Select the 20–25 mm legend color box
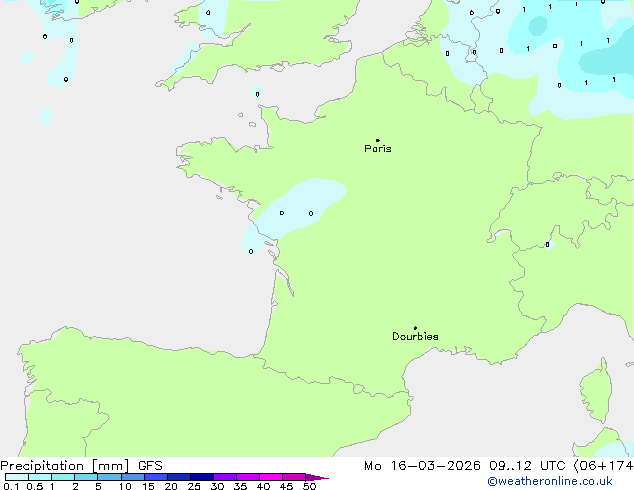 178,477
